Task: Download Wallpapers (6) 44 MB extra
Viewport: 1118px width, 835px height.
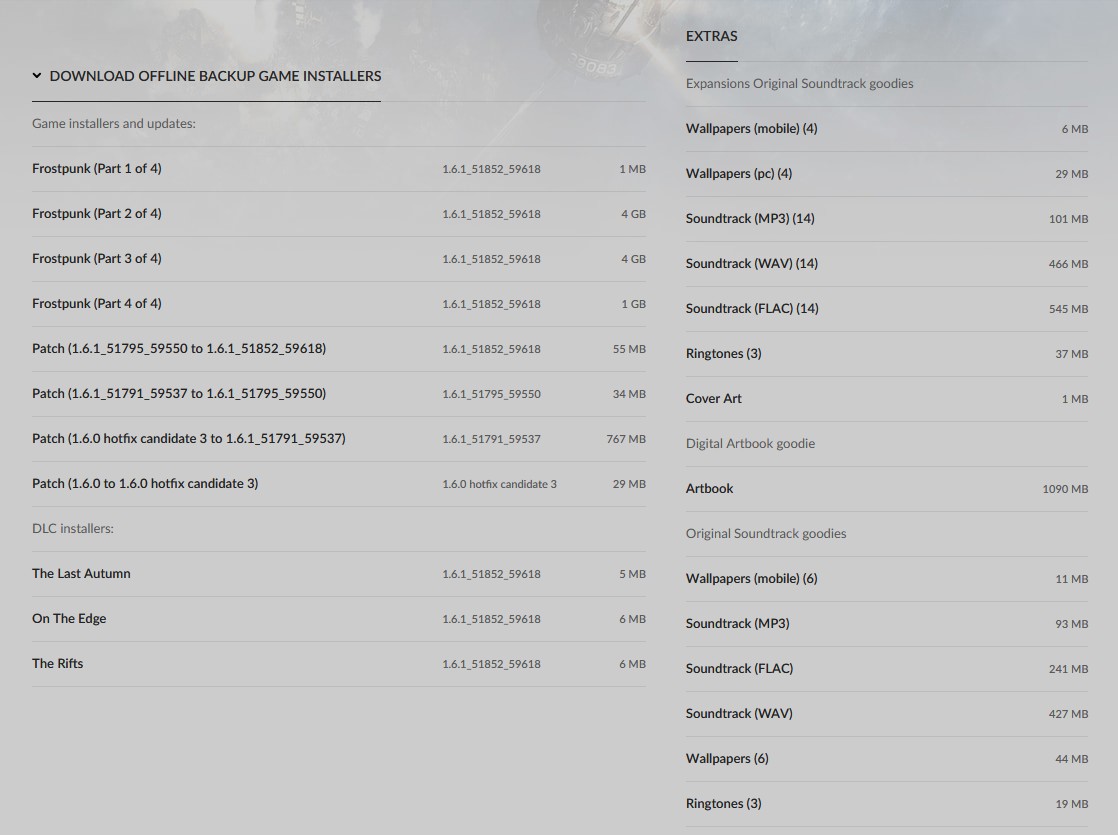Action: click(x=887, y=758)
